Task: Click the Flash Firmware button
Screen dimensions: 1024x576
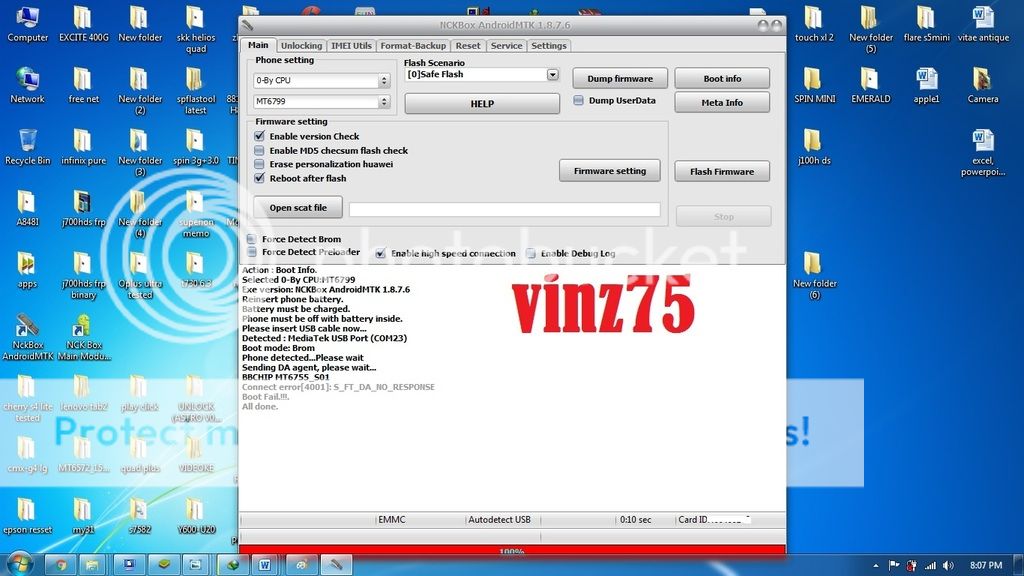Action: [721, 171]
